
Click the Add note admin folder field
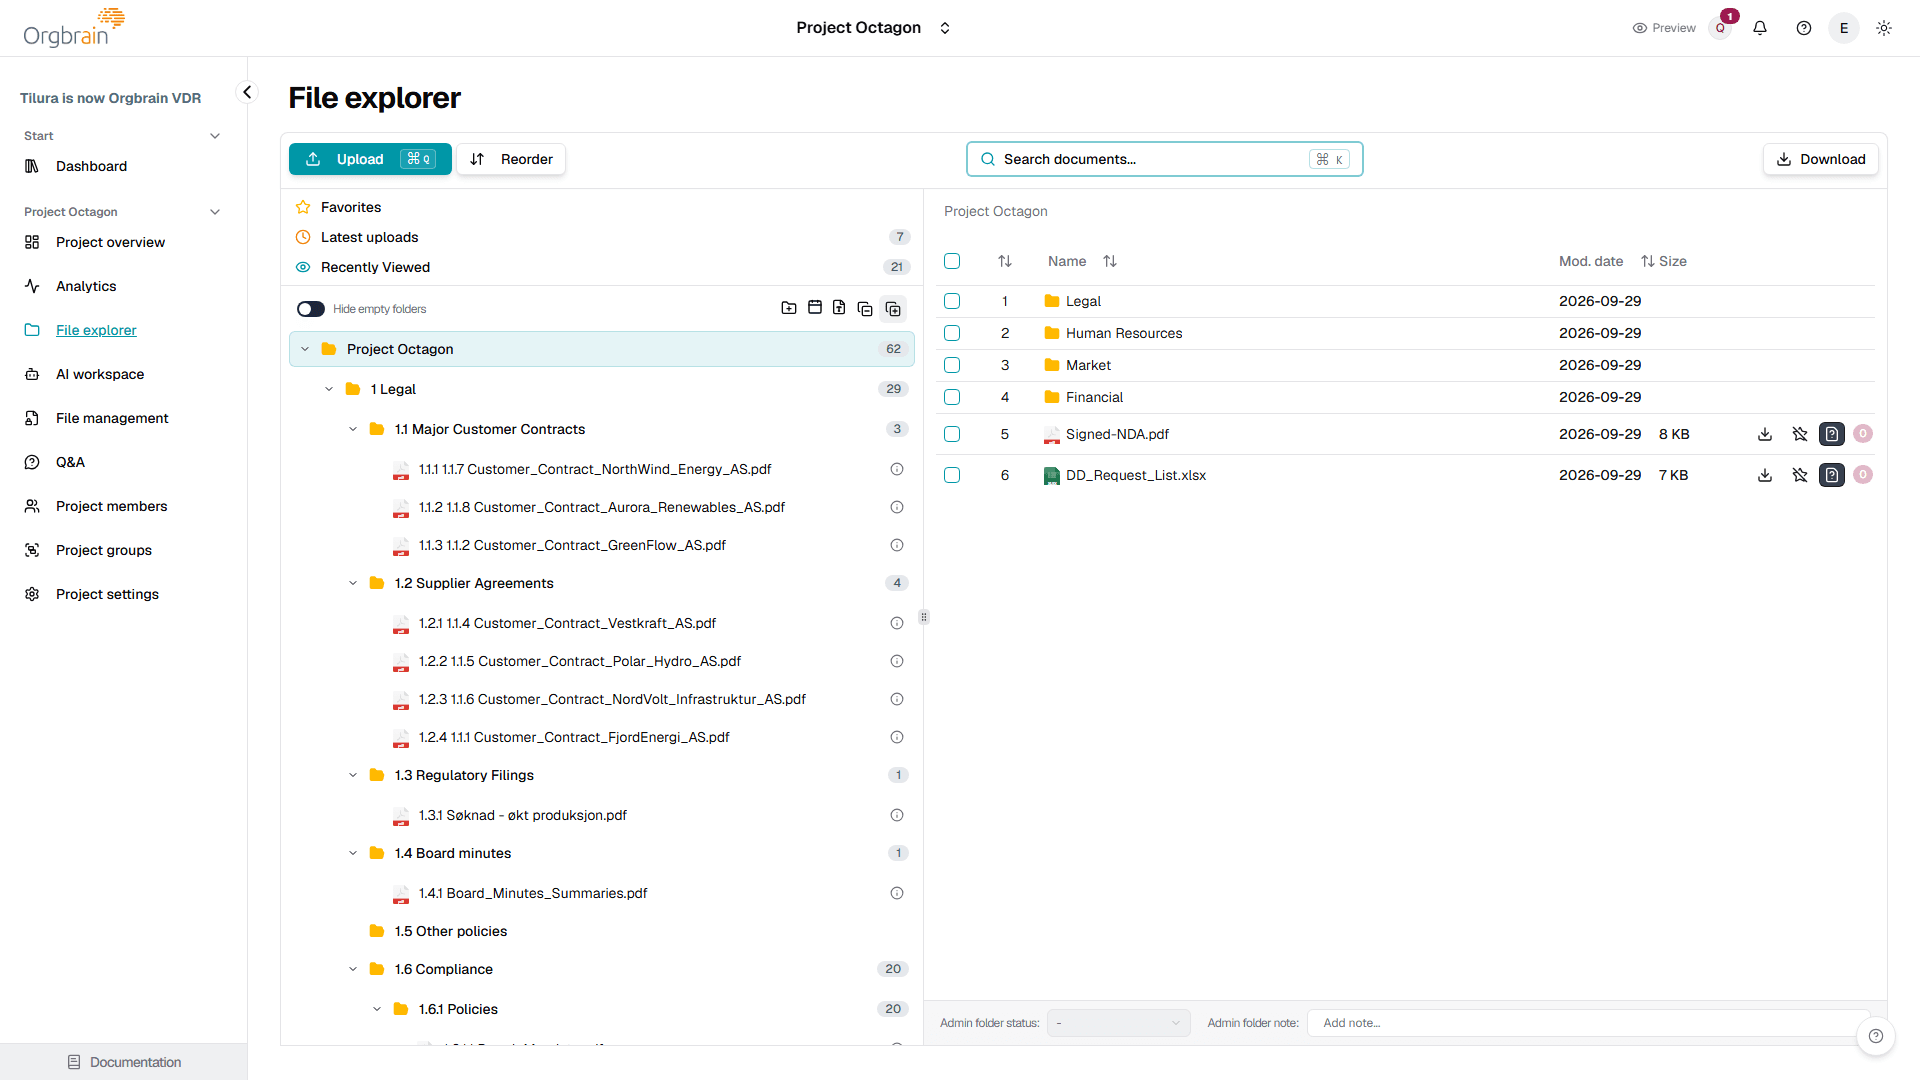(1588, 1023)
